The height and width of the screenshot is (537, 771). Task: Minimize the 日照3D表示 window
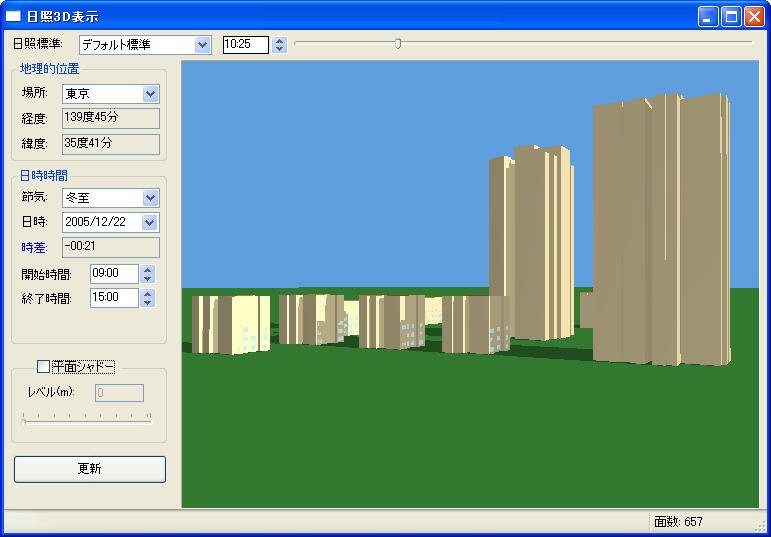click(x=708, y=17)
